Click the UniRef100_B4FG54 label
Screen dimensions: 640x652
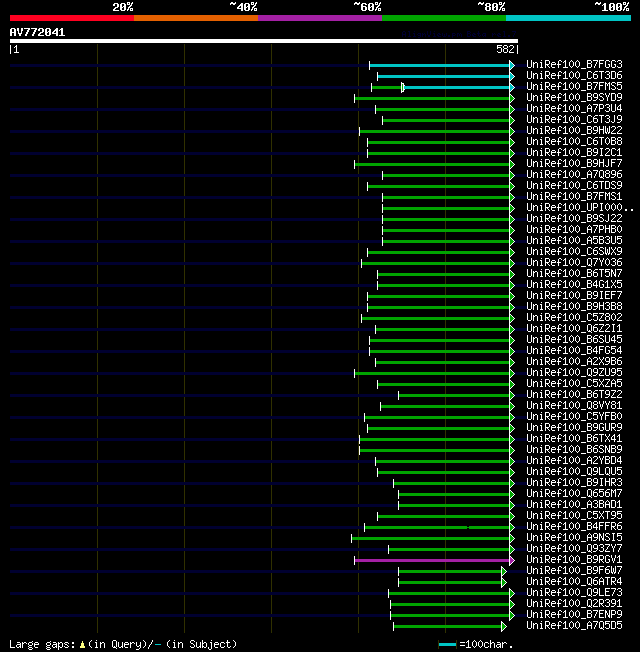pos(574,351)
